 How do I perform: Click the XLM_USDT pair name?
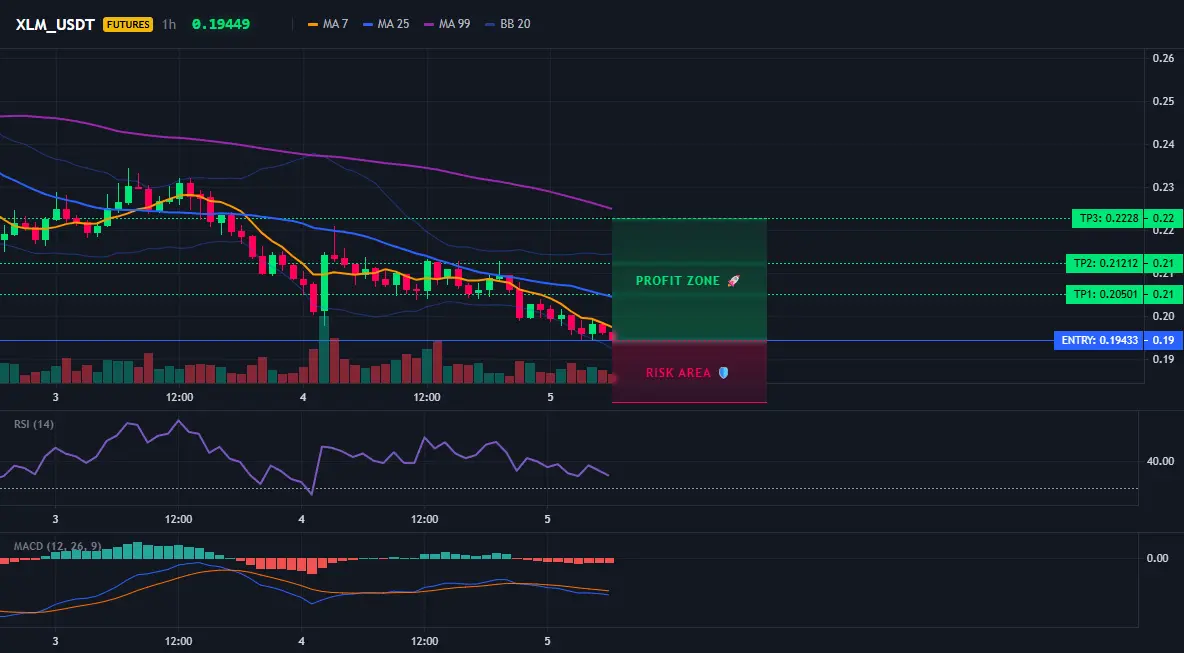(x=55, y=24)
